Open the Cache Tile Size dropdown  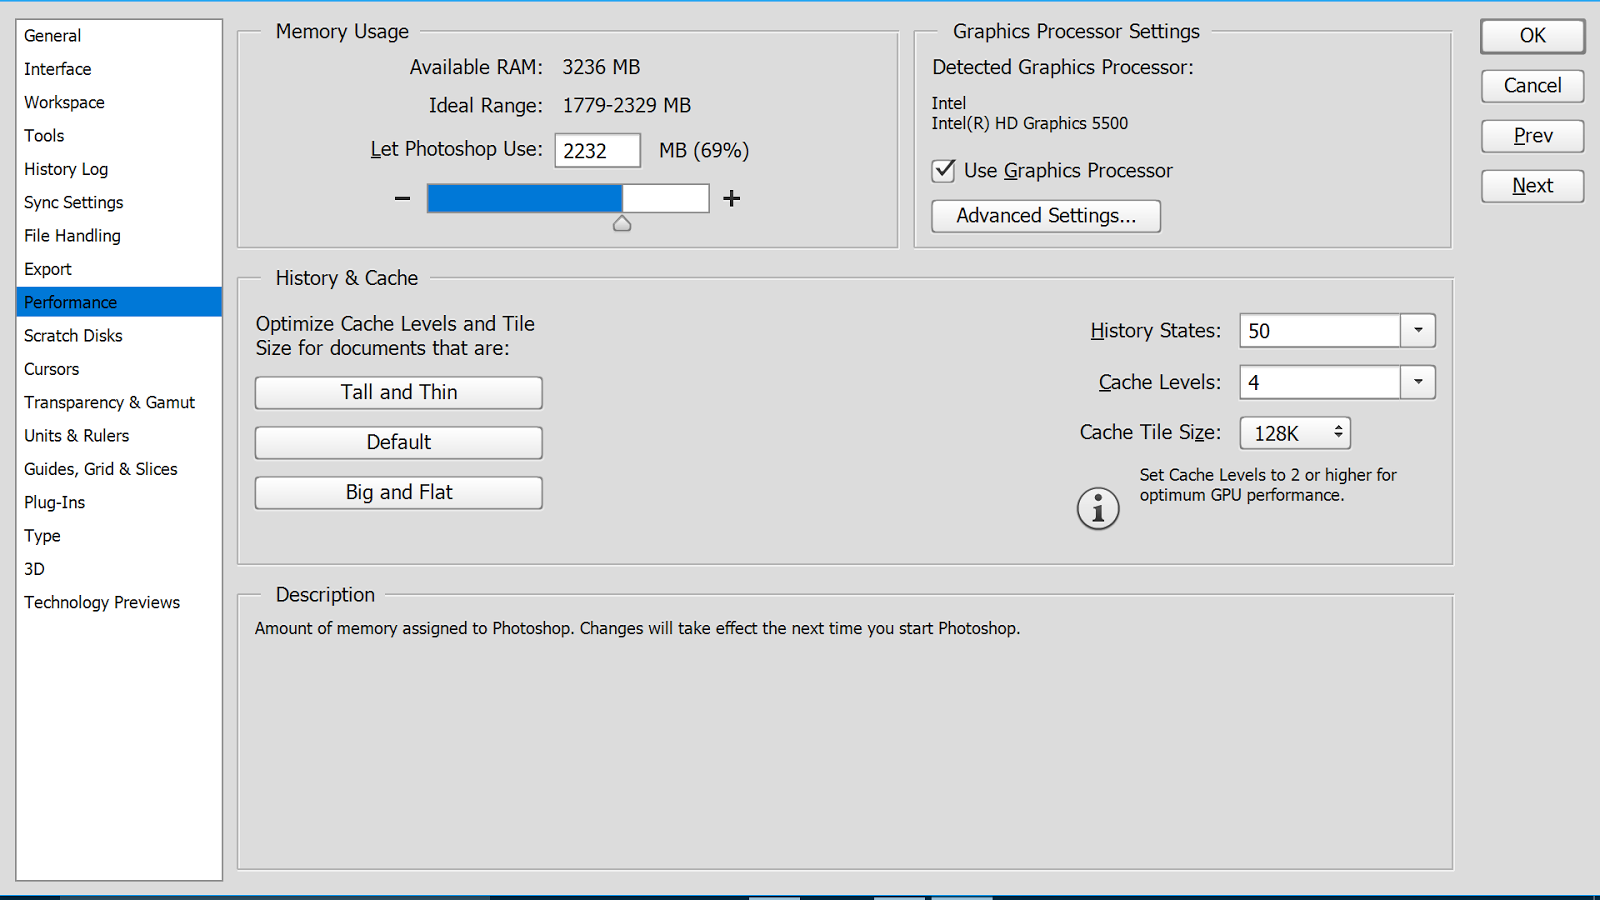point(1295,433)
